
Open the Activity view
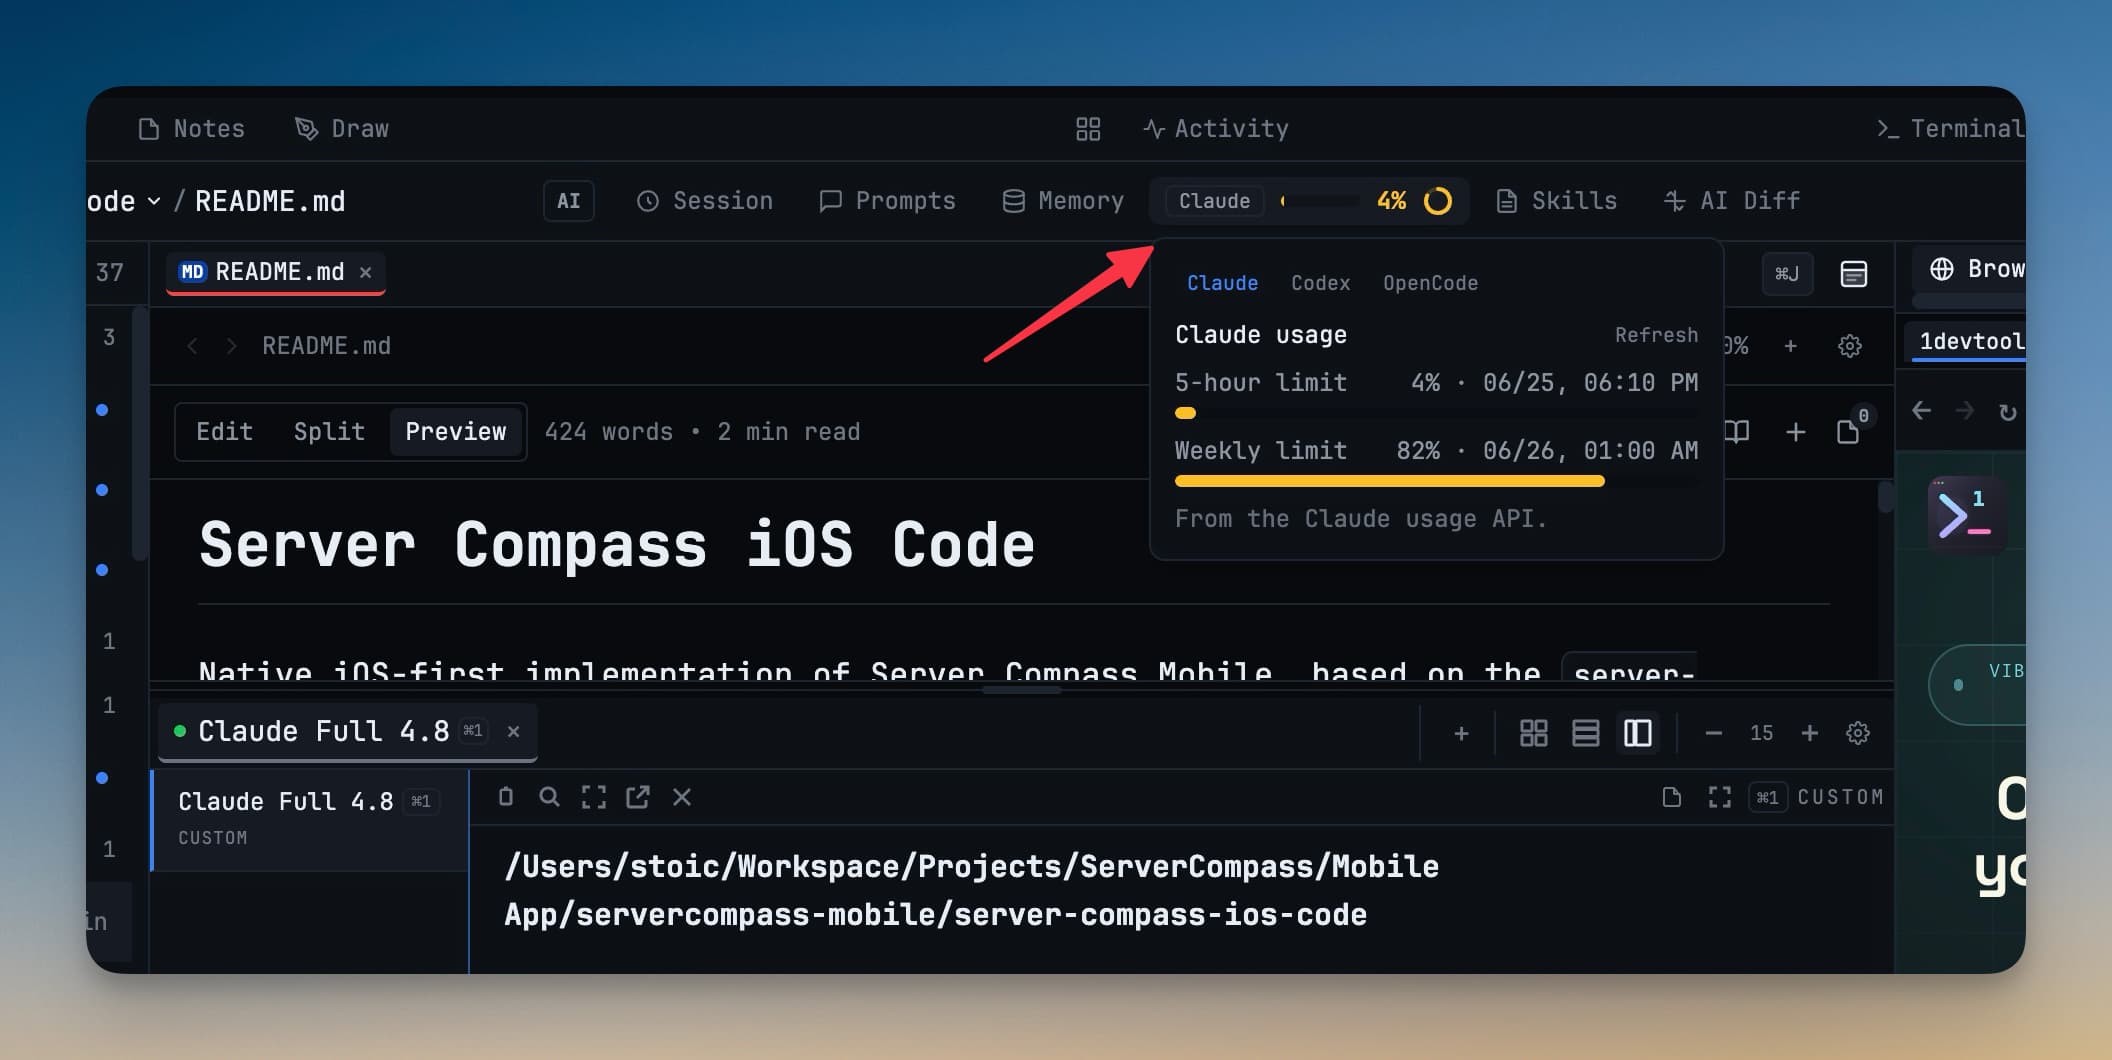pyautogui.click(x=1216, y=129)
